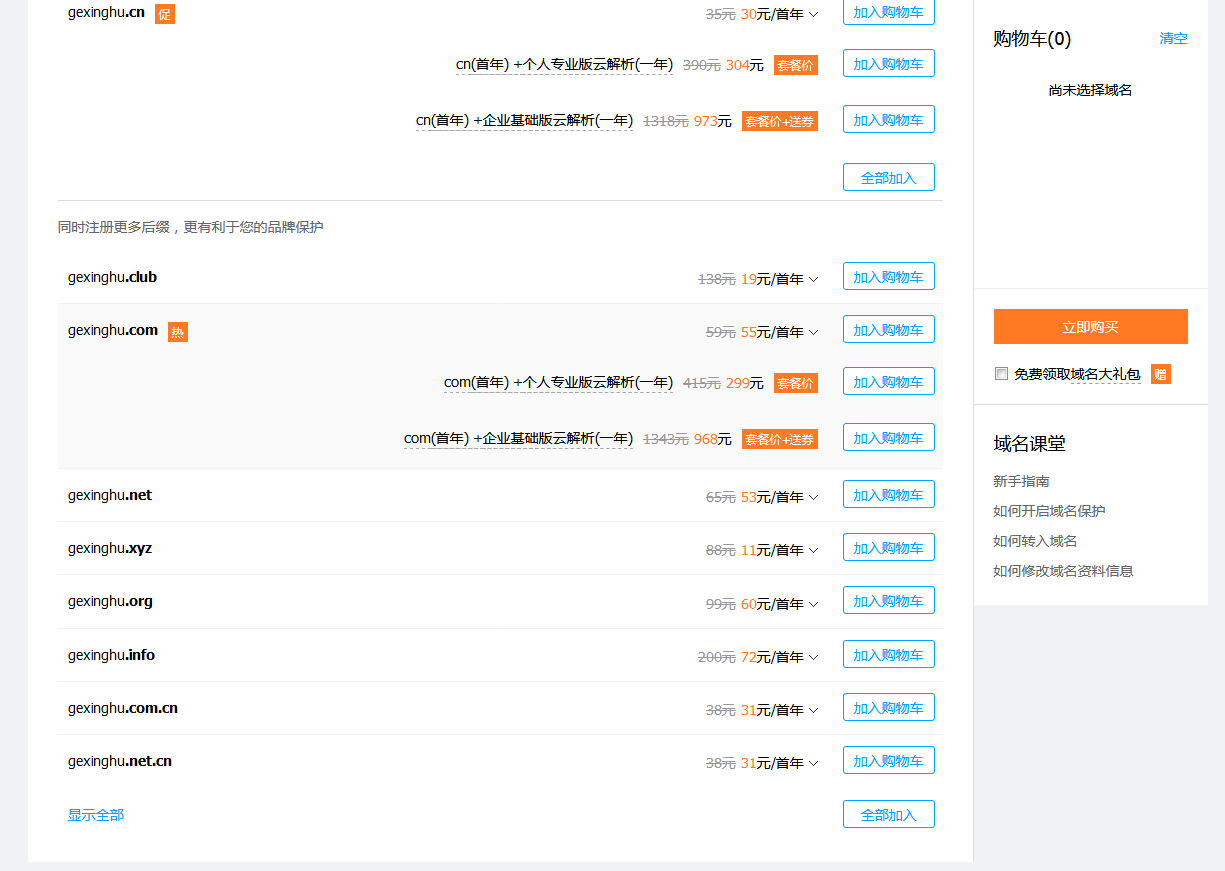Screen dimensions: 1225x871
Task: Click the orange 赠 gift badge near the checkbox
Action: tap(1159, 373)
